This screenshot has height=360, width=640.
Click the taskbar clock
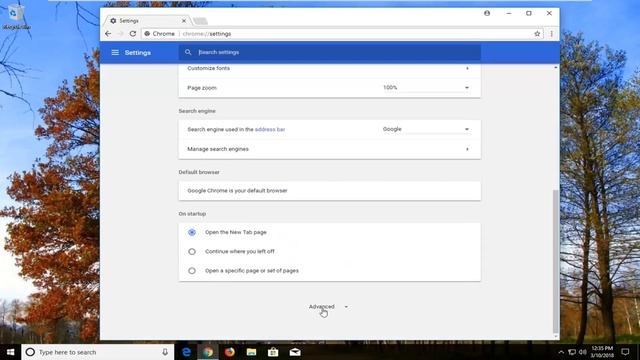tap(602, 352)
